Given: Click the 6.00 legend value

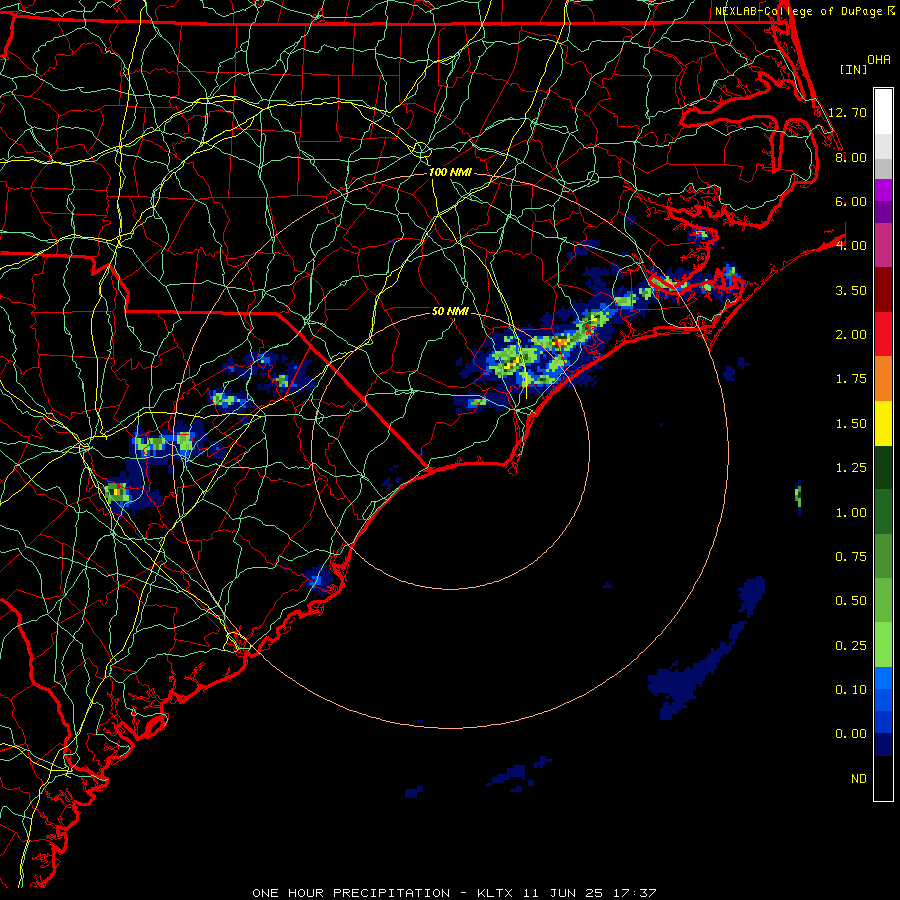Looking at the screenshot, I should [x=851, y=201].
